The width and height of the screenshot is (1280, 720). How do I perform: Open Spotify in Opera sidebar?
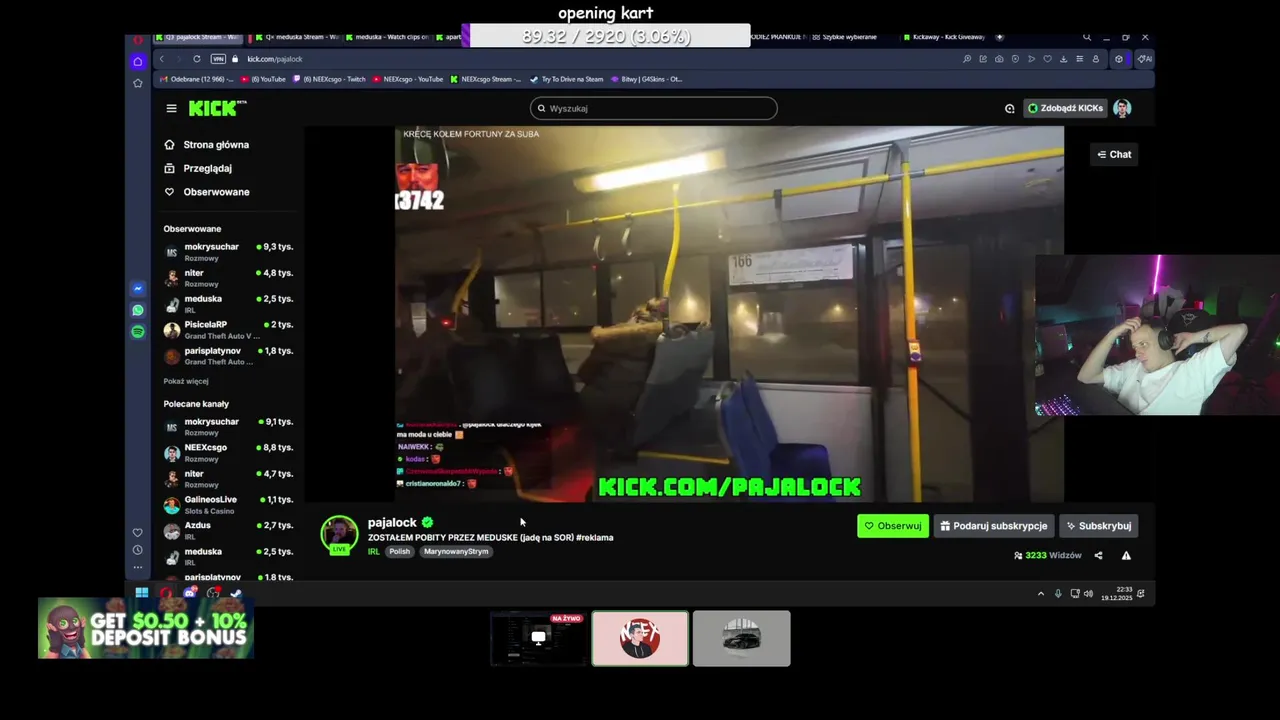[x=138, y=331]
